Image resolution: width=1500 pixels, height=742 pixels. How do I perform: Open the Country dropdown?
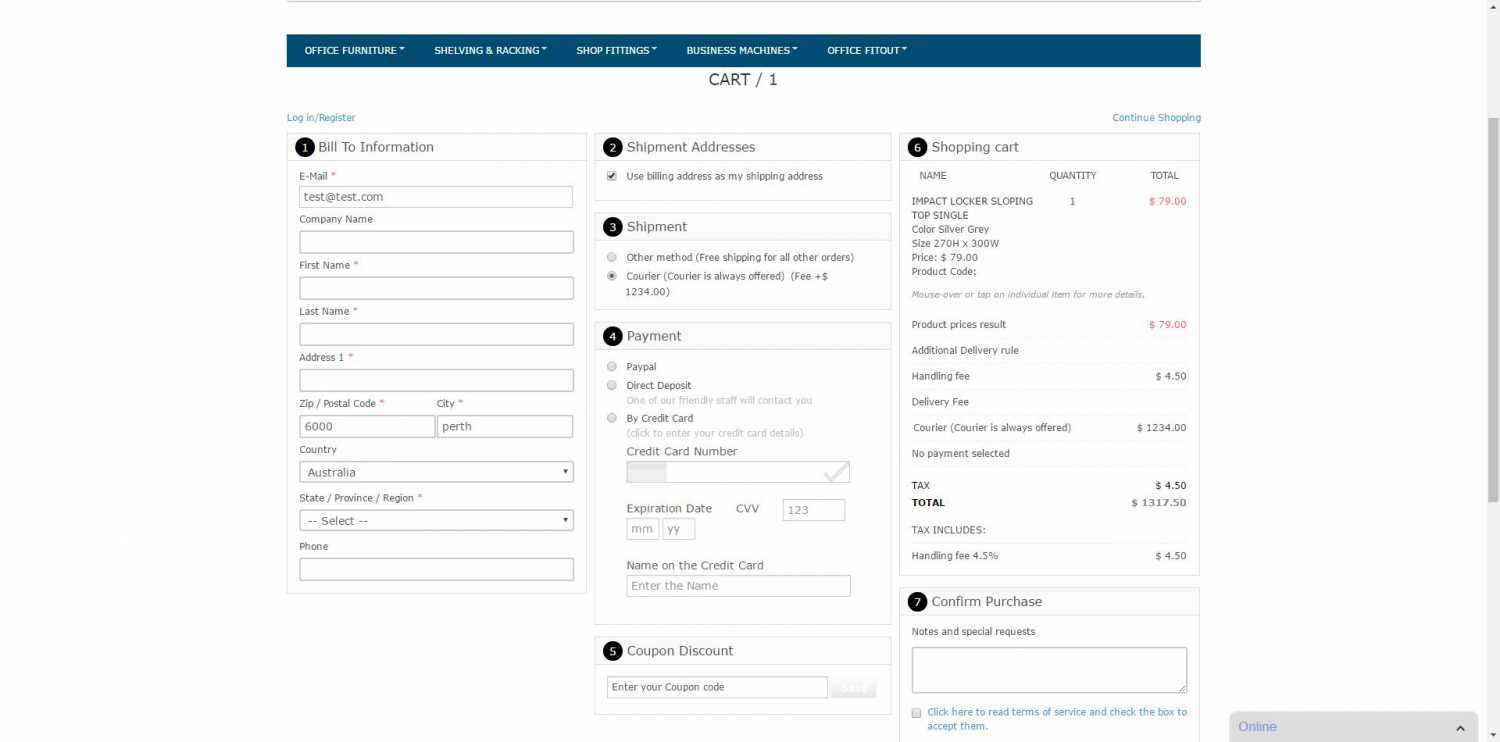point(436,472)
